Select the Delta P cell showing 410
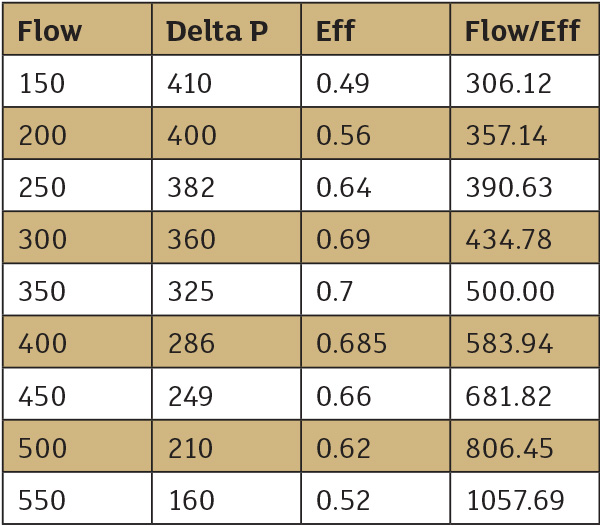The width and height of the screenshot is (600, 526). pyautogui.click(x=190, y=83)
